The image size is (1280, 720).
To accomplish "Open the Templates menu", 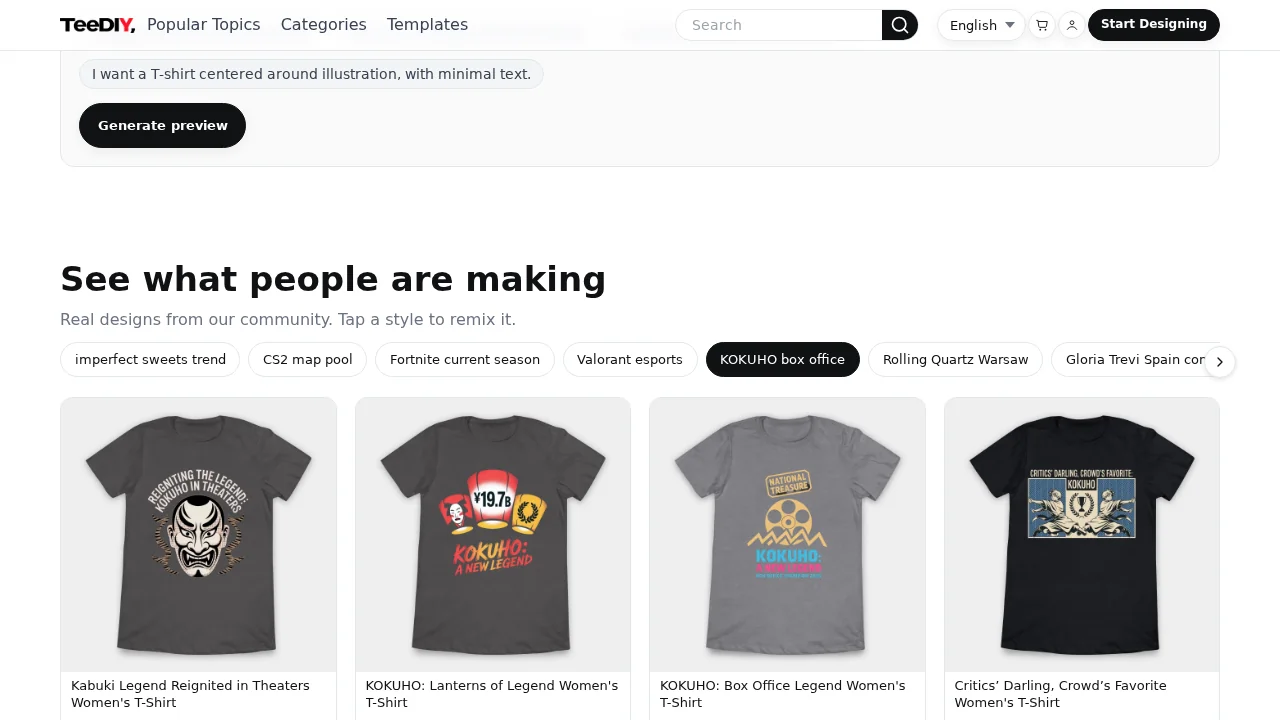I will click(x=427, y=24).
